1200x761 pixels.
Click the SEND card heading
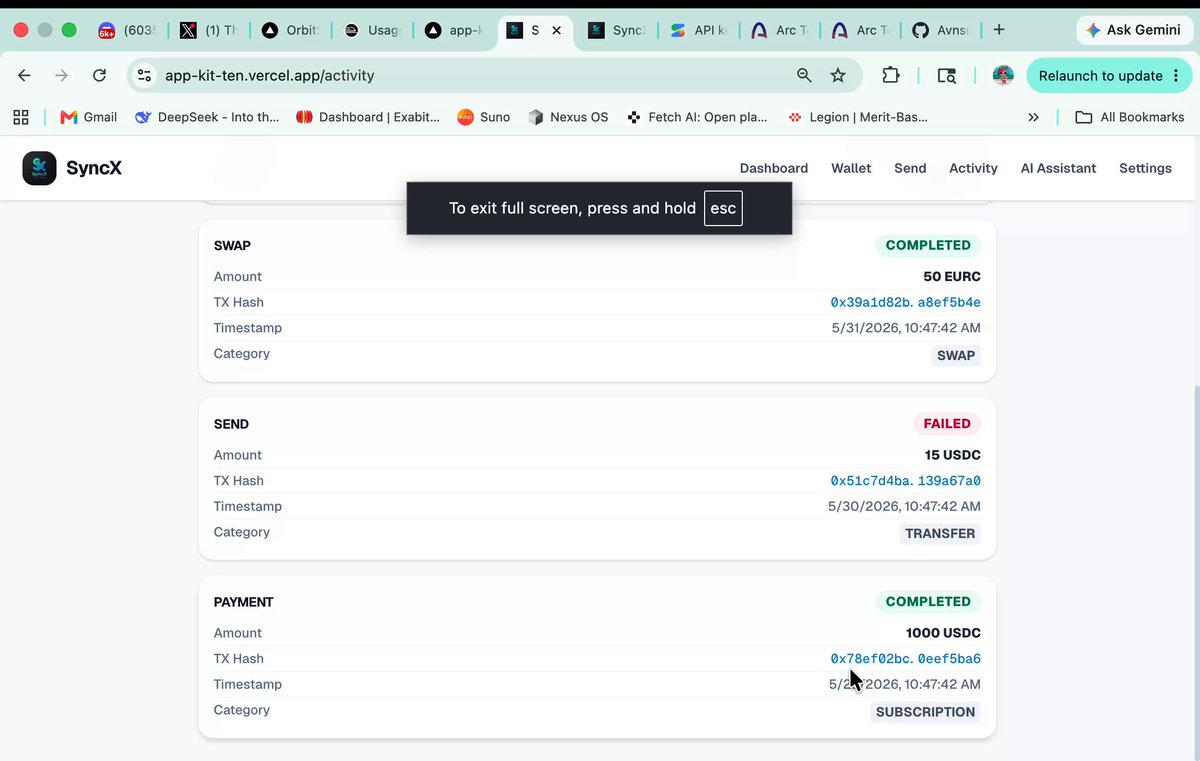tap(231, 424)
